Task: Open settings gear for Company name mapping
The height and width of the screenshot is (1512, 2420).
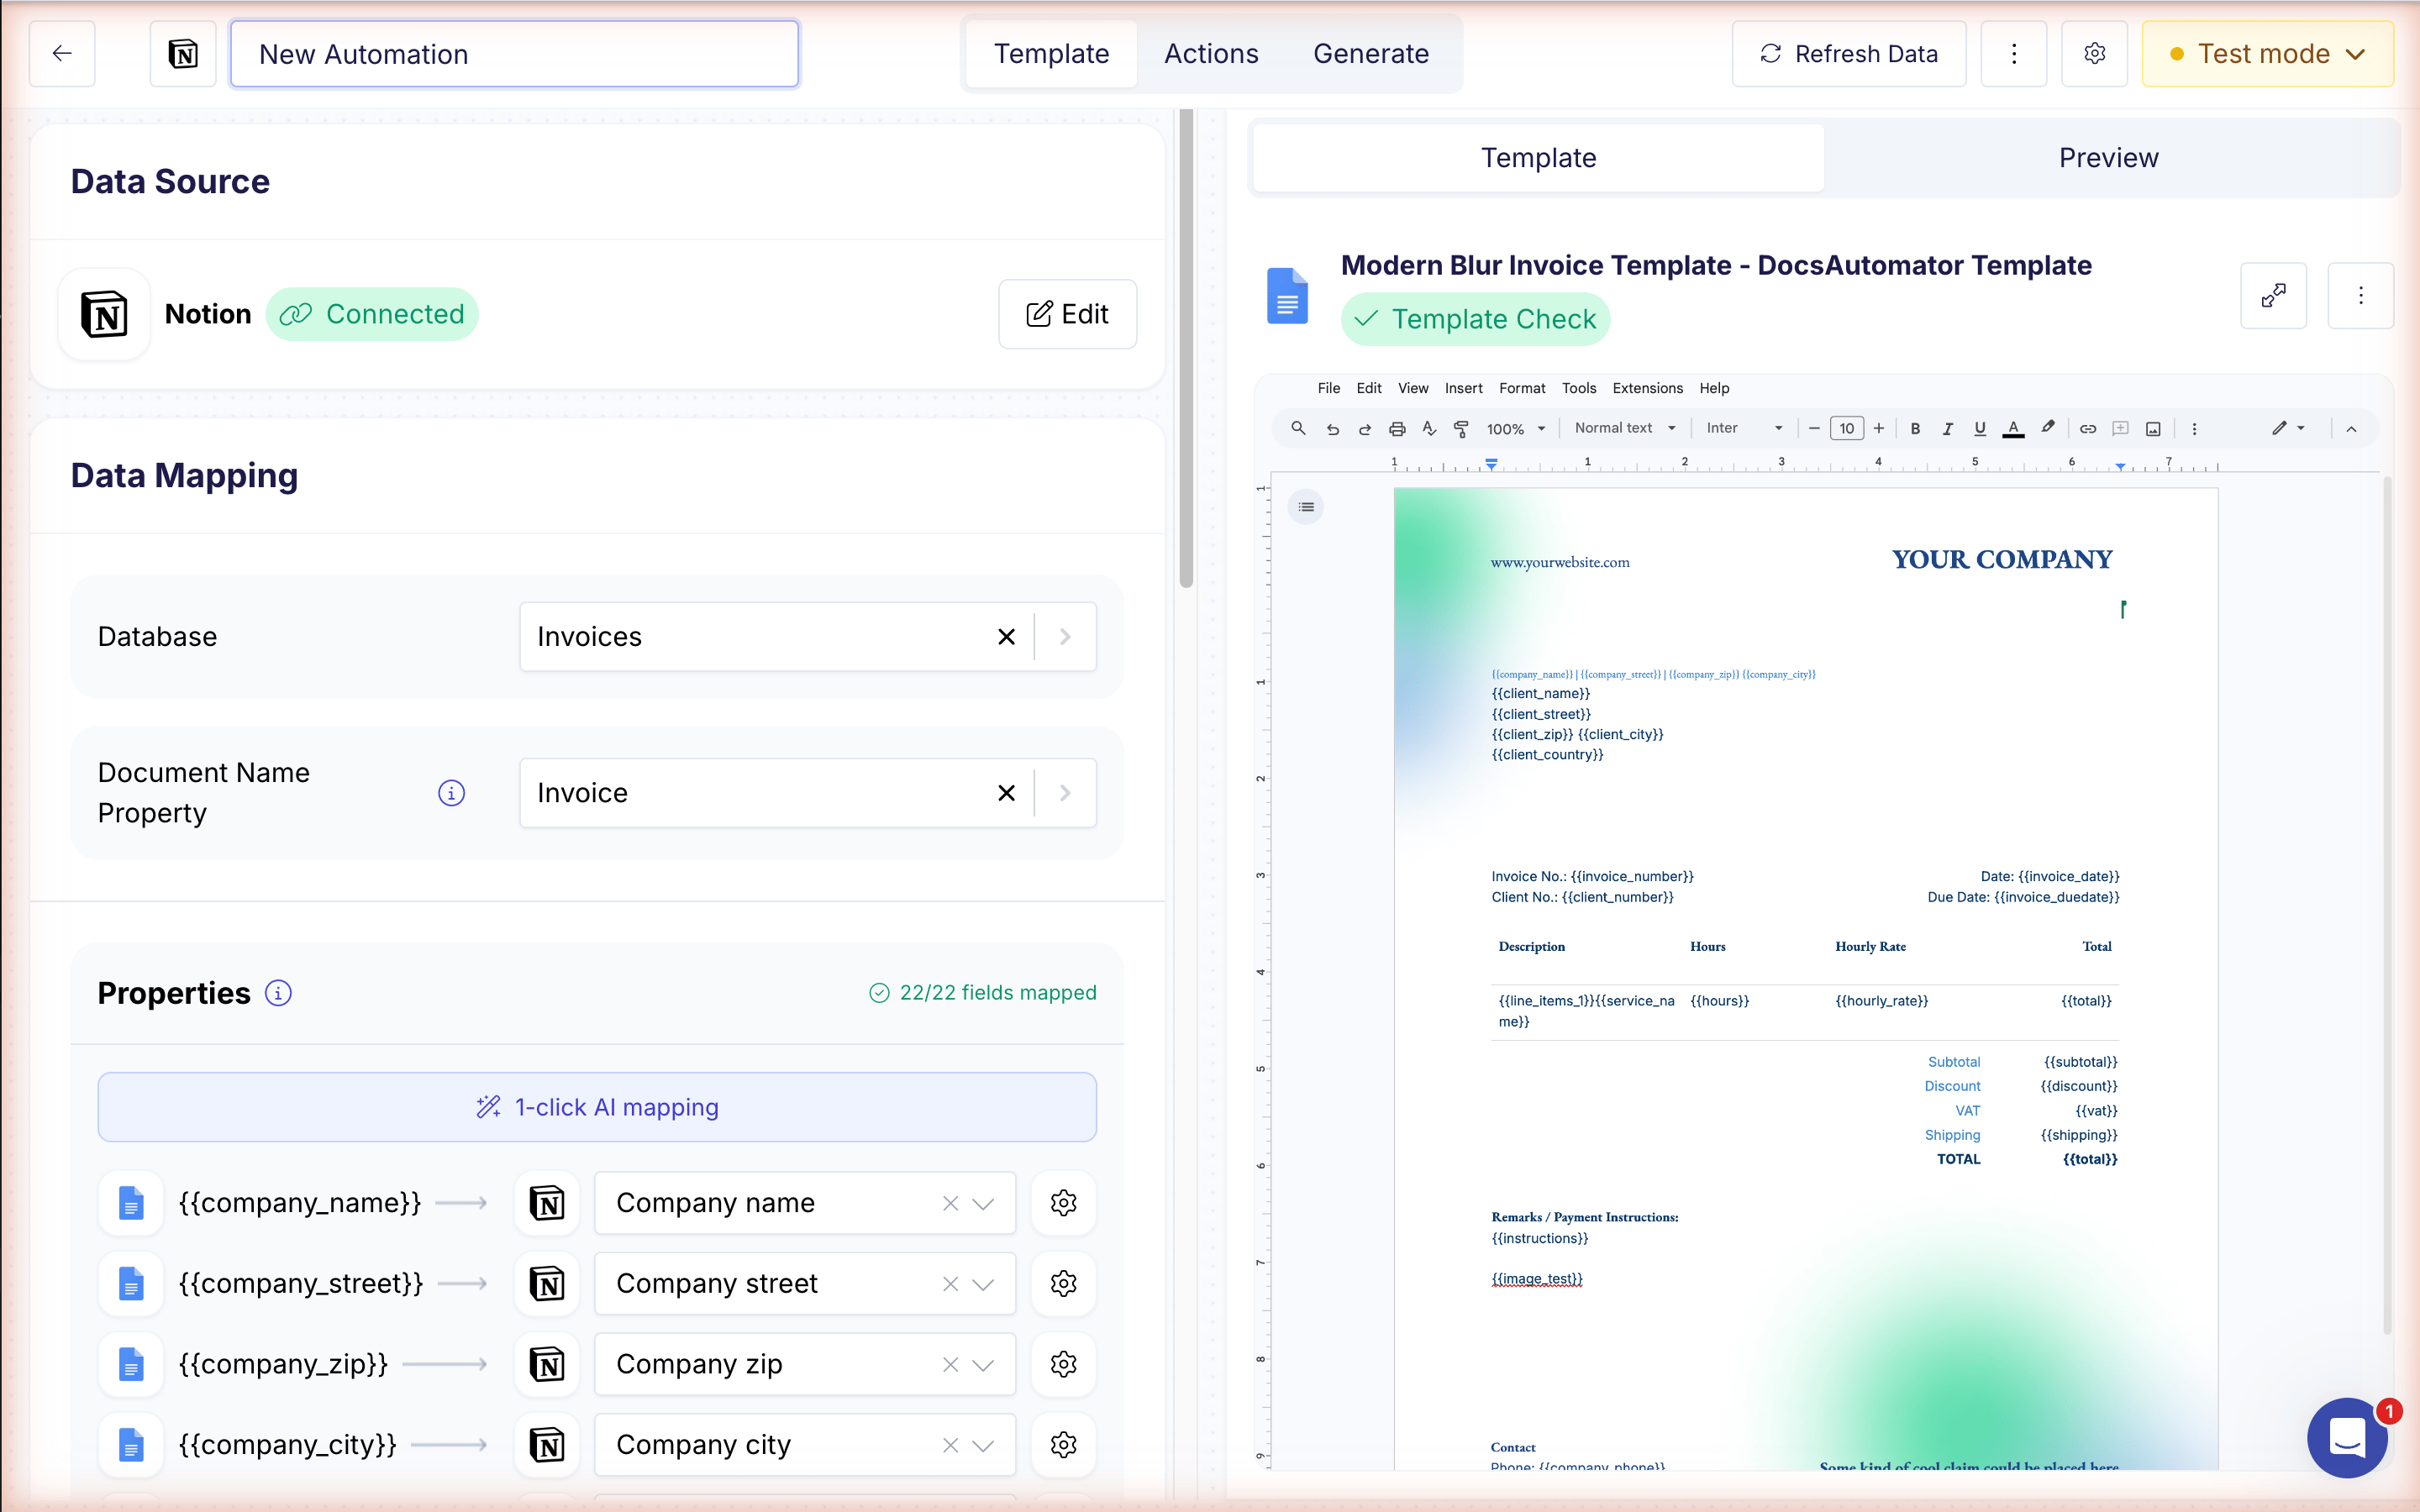Action: coord(1063,1203)
